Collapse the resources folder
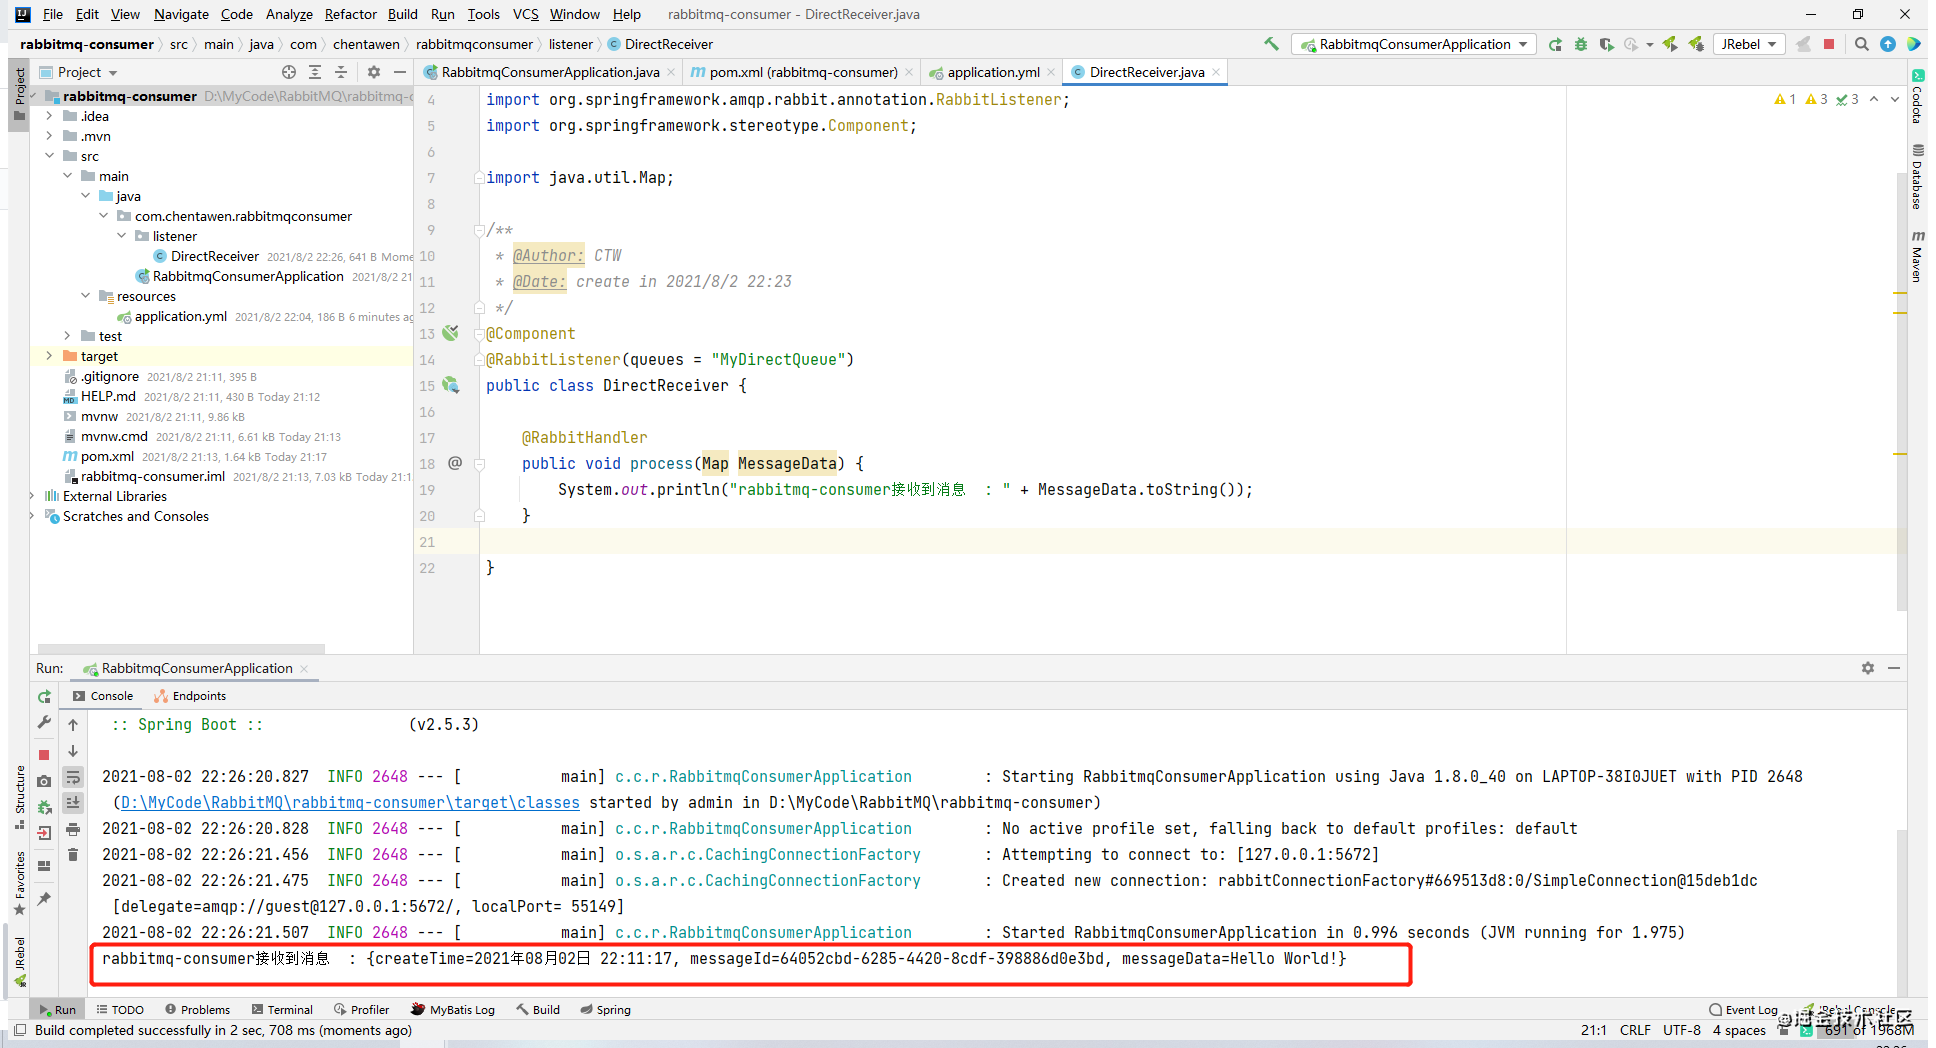The image size is (1936, 1048). tap(85, 296)
